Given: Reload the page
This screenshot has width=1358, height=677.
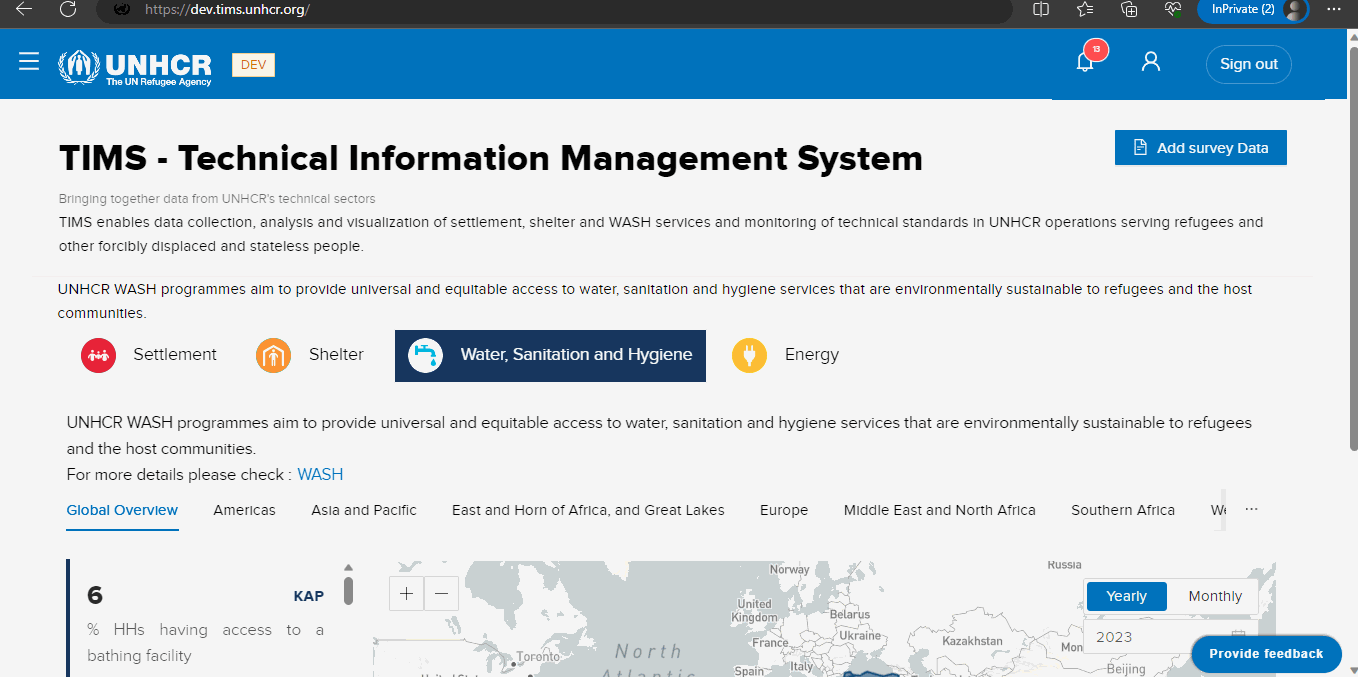Looking at the screenshot, I should pos(68,9).
